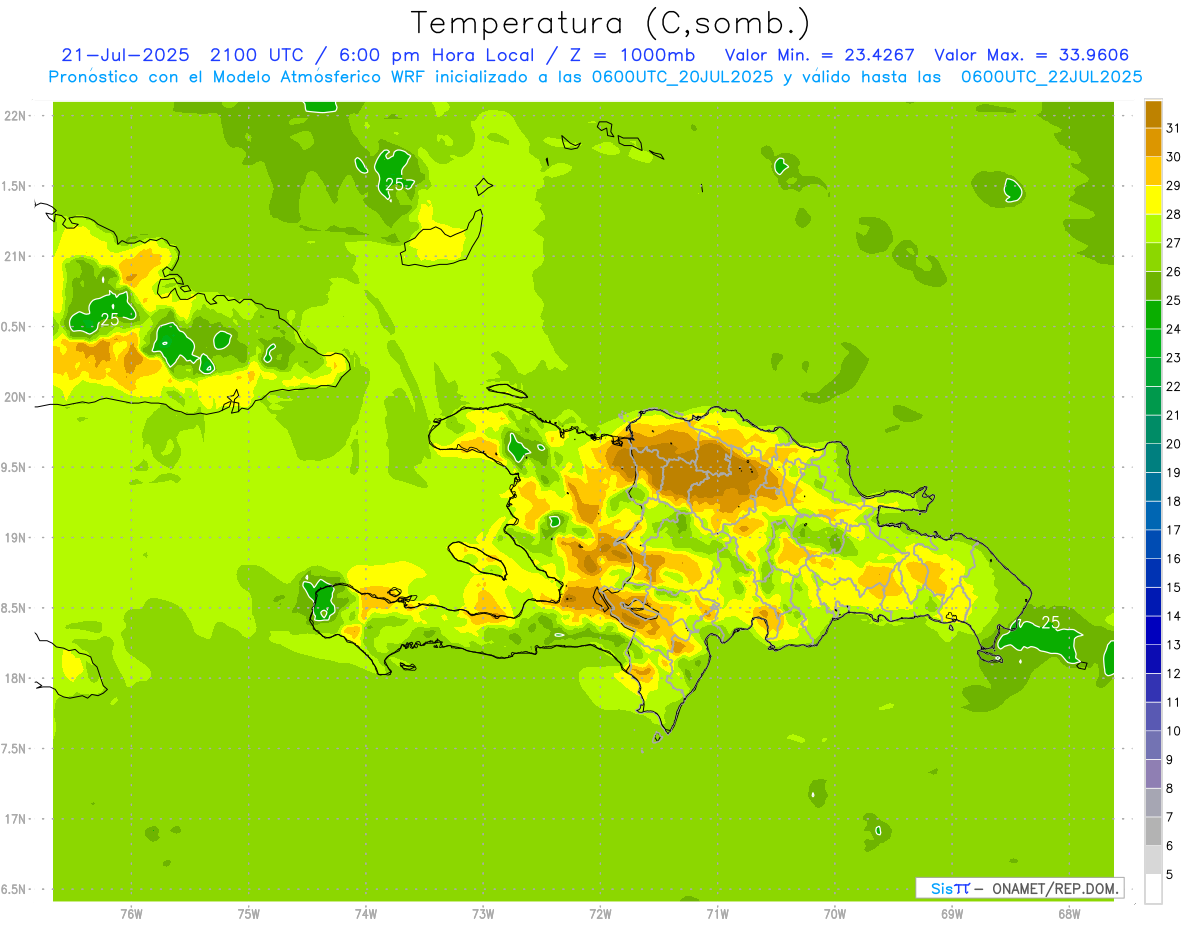The height and width of the screenshot is (927, 1200).
Task: Click the '74W' longitude label
Action: (365, 913)
